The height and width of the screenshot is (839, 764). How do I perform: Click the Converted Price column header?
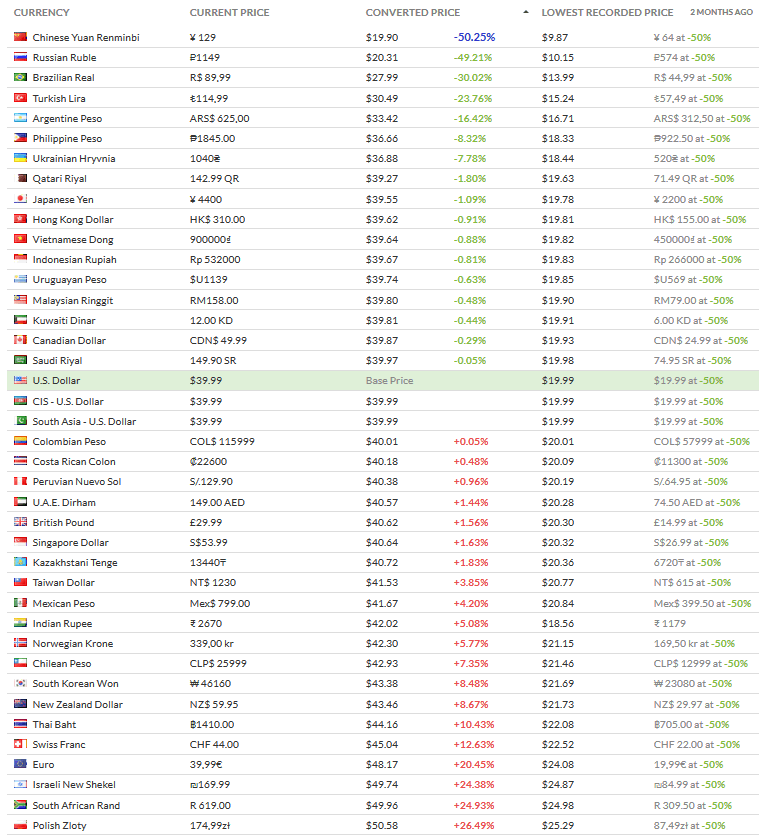pyautogui.click(x=413, y=13)
